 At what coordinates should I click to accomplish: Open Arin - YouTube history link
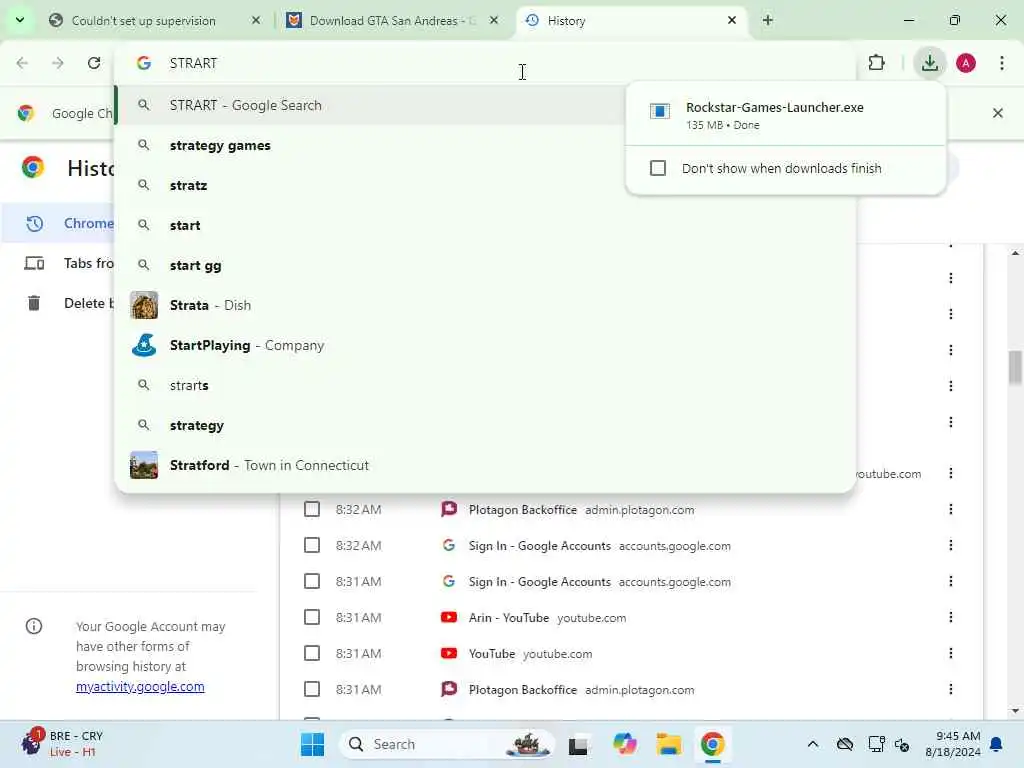click(x=509, y=617)
